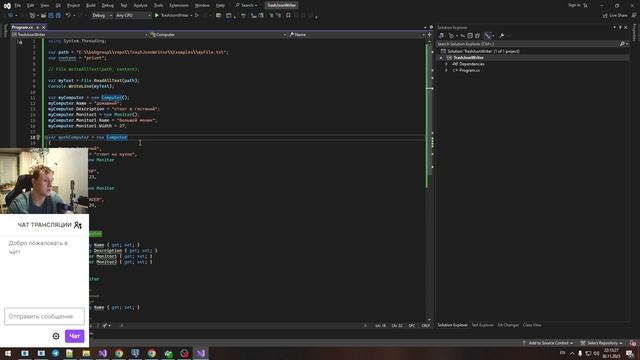Close the Program.cs tab
This screenshot has width=640, height=360.
pos(44,27)
